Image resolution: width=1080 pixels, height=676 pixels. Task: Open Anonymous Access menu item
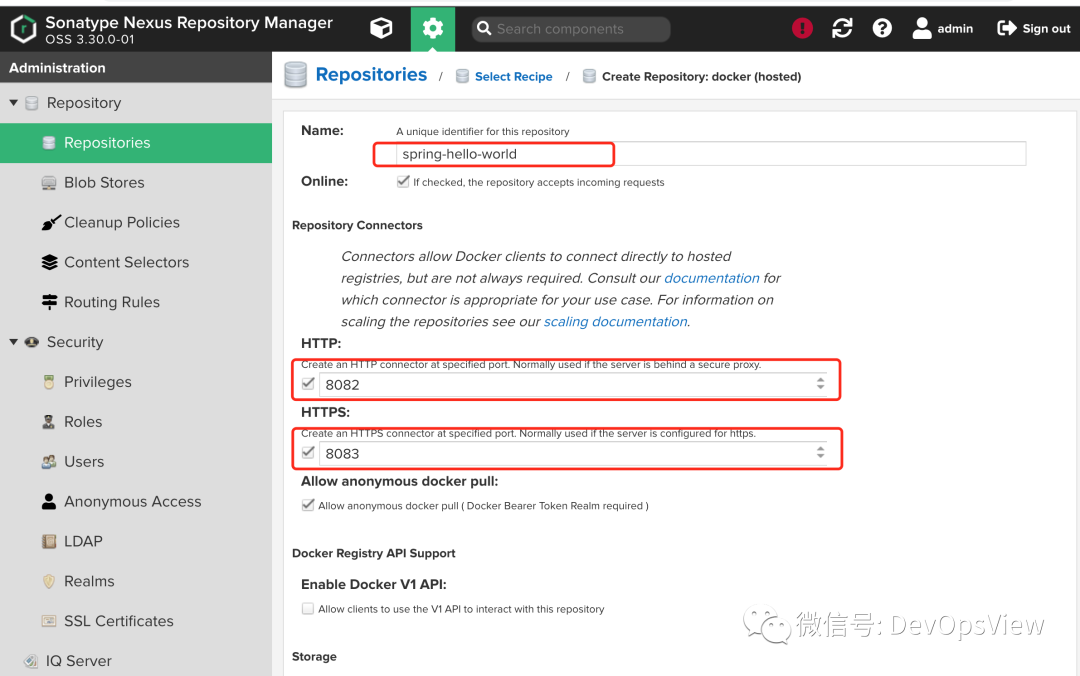tap(136, 502)
